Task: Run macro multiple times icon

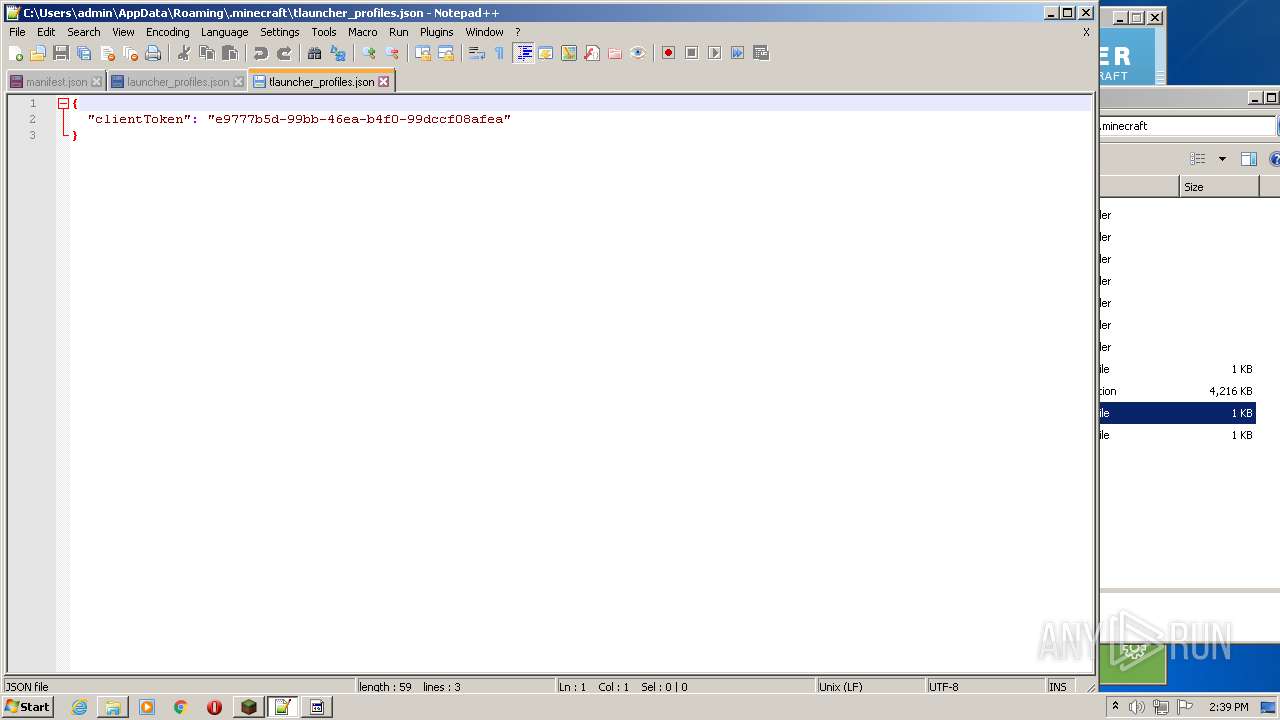Action: 738,53
